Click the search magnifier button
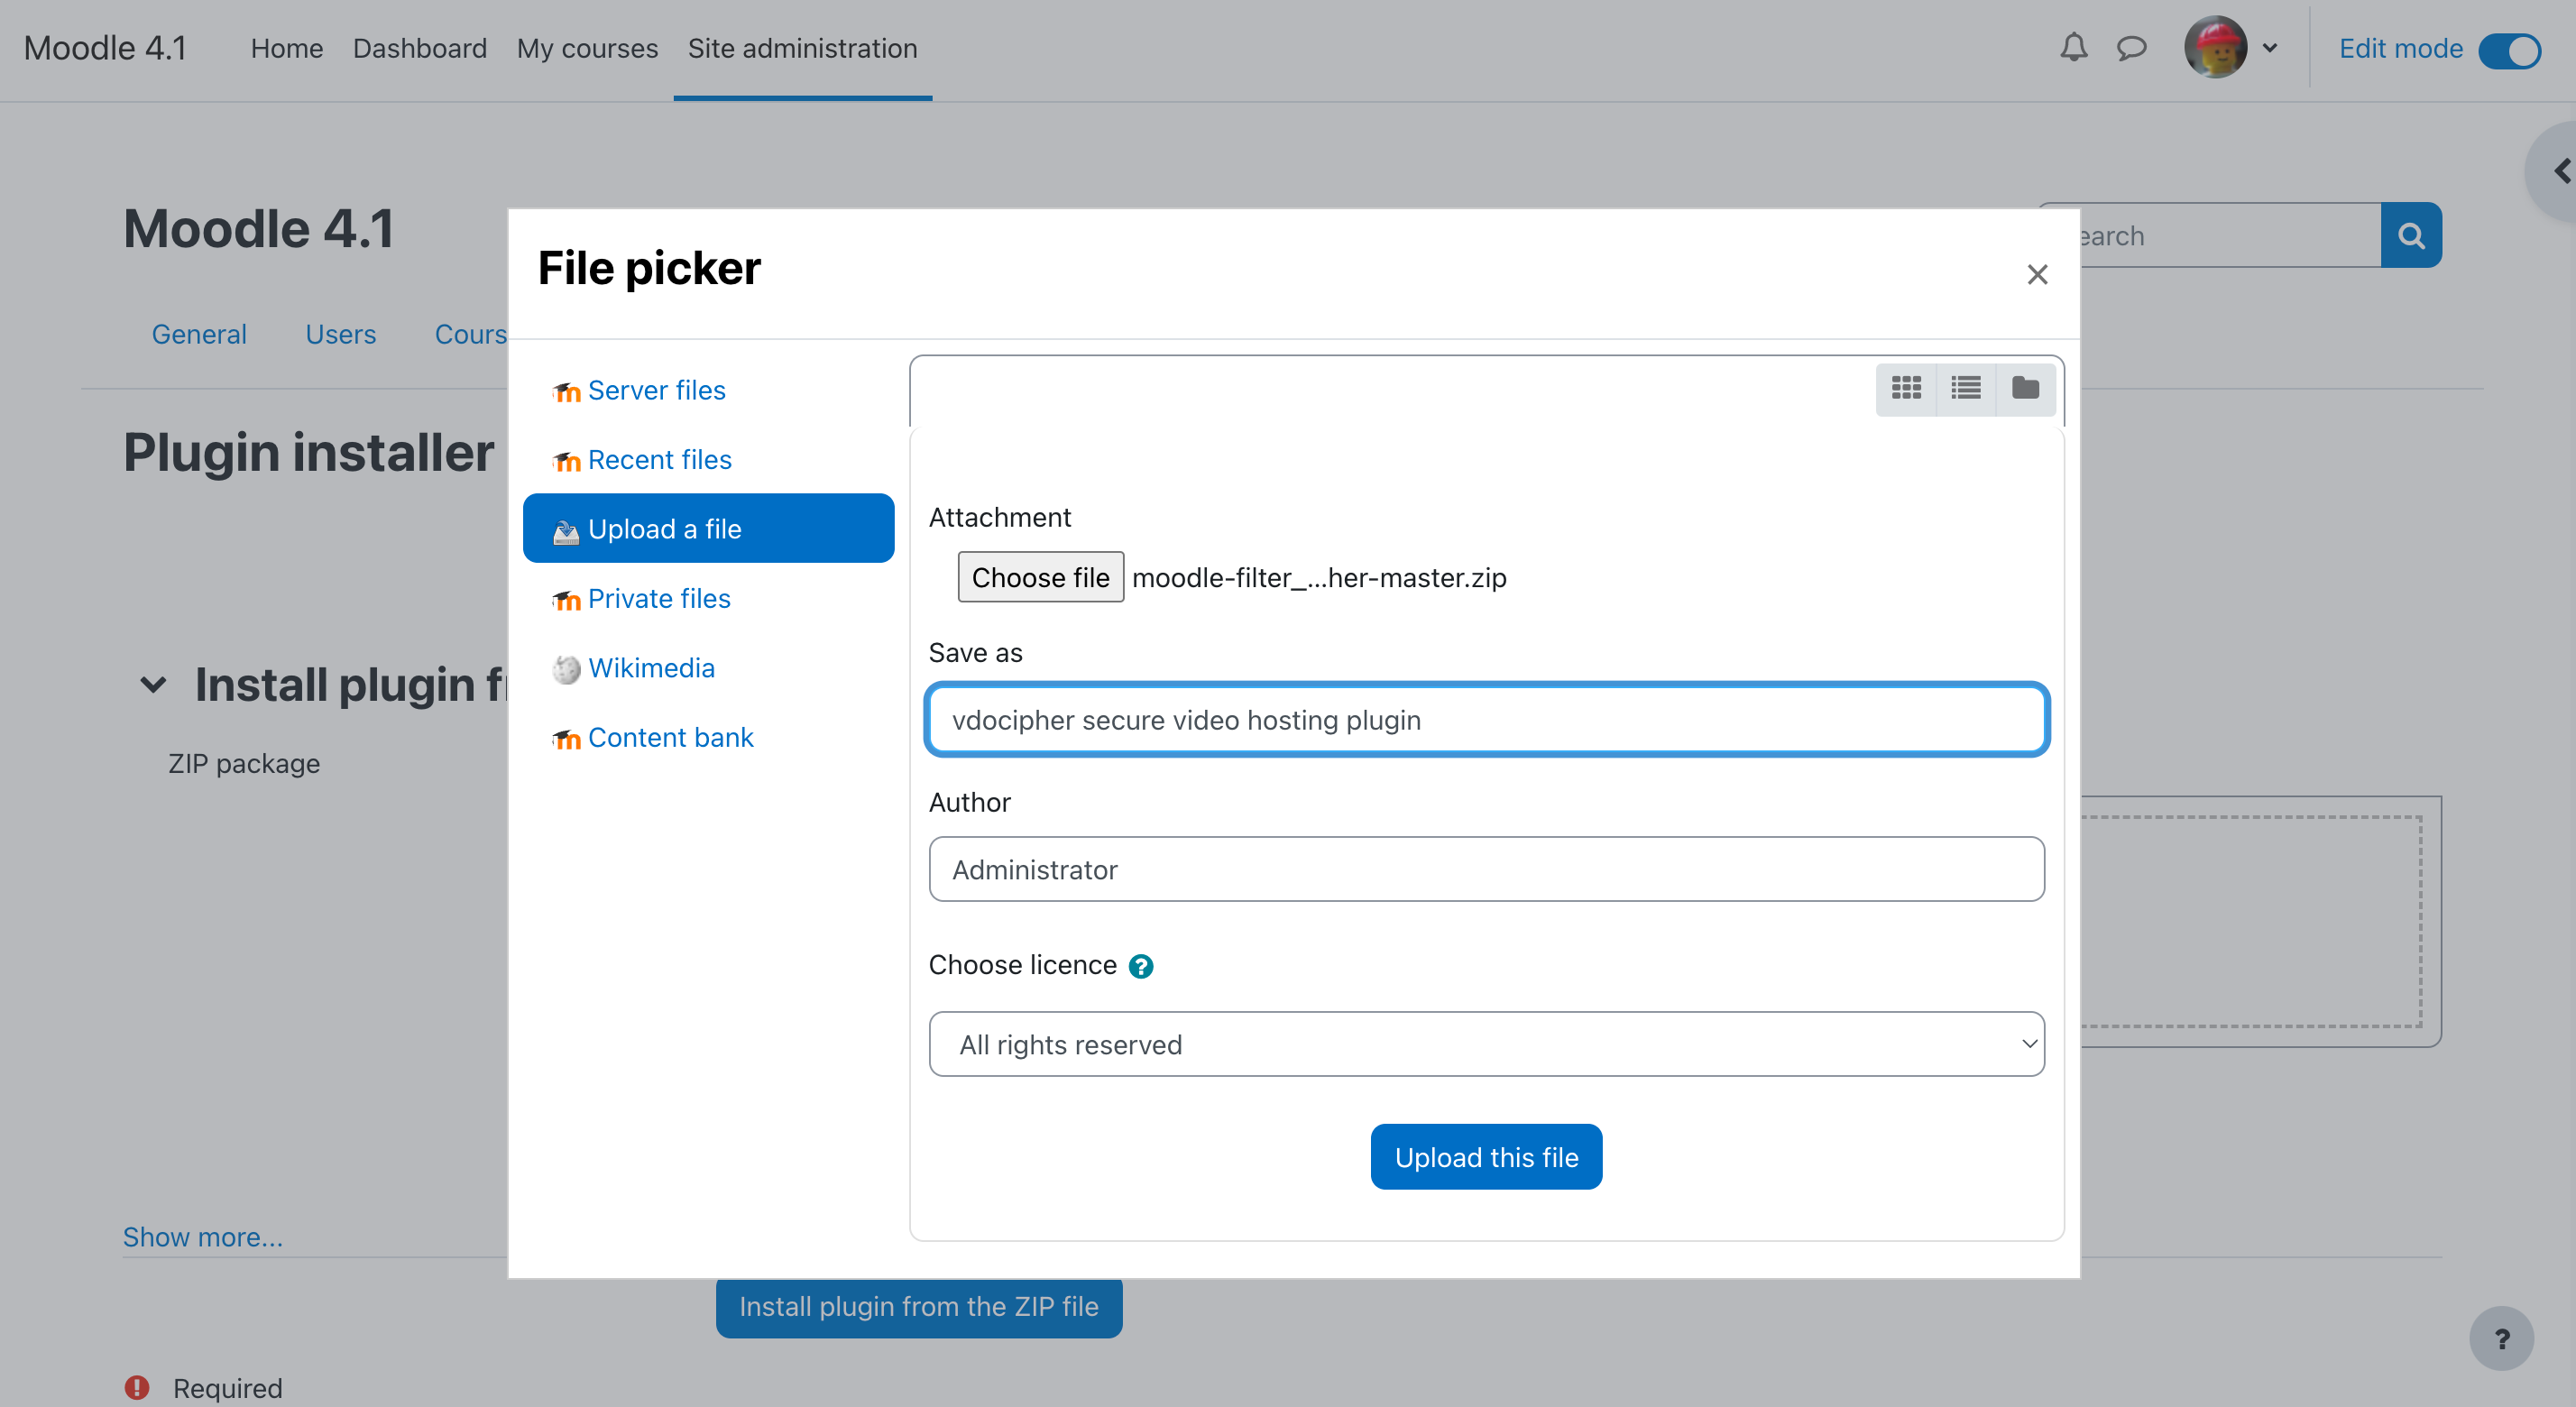Image resolution: width=2576 pixels, height=1407 pixels. tap(2410, 236)
